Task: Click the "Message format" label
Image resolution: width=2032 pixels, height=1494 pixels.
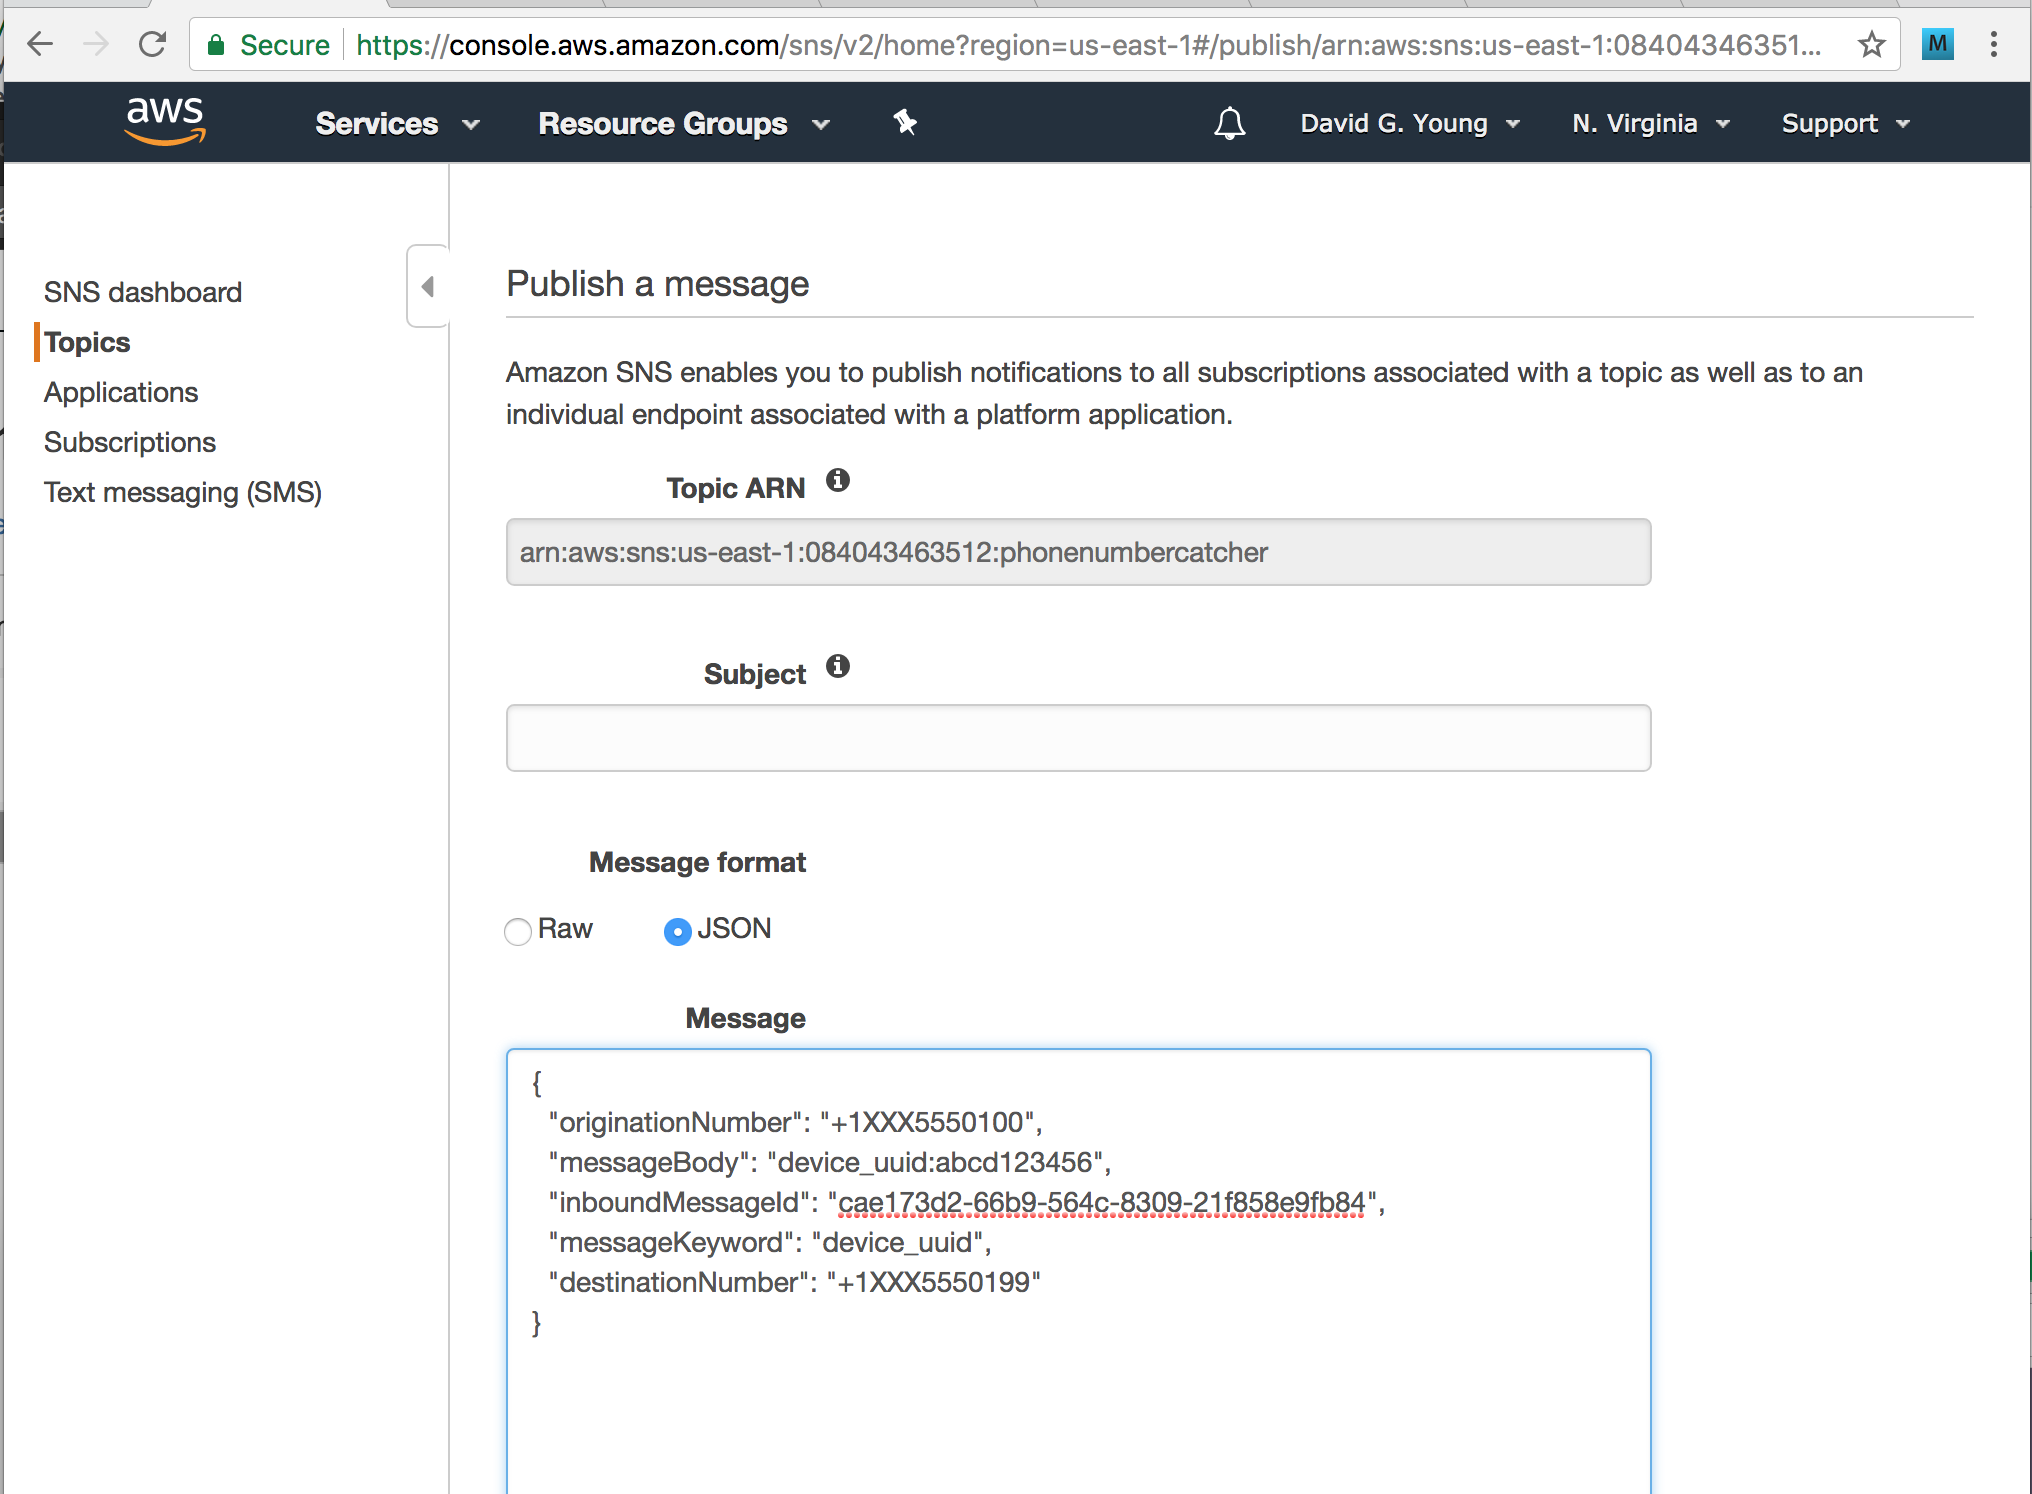Action: point(697,862)
